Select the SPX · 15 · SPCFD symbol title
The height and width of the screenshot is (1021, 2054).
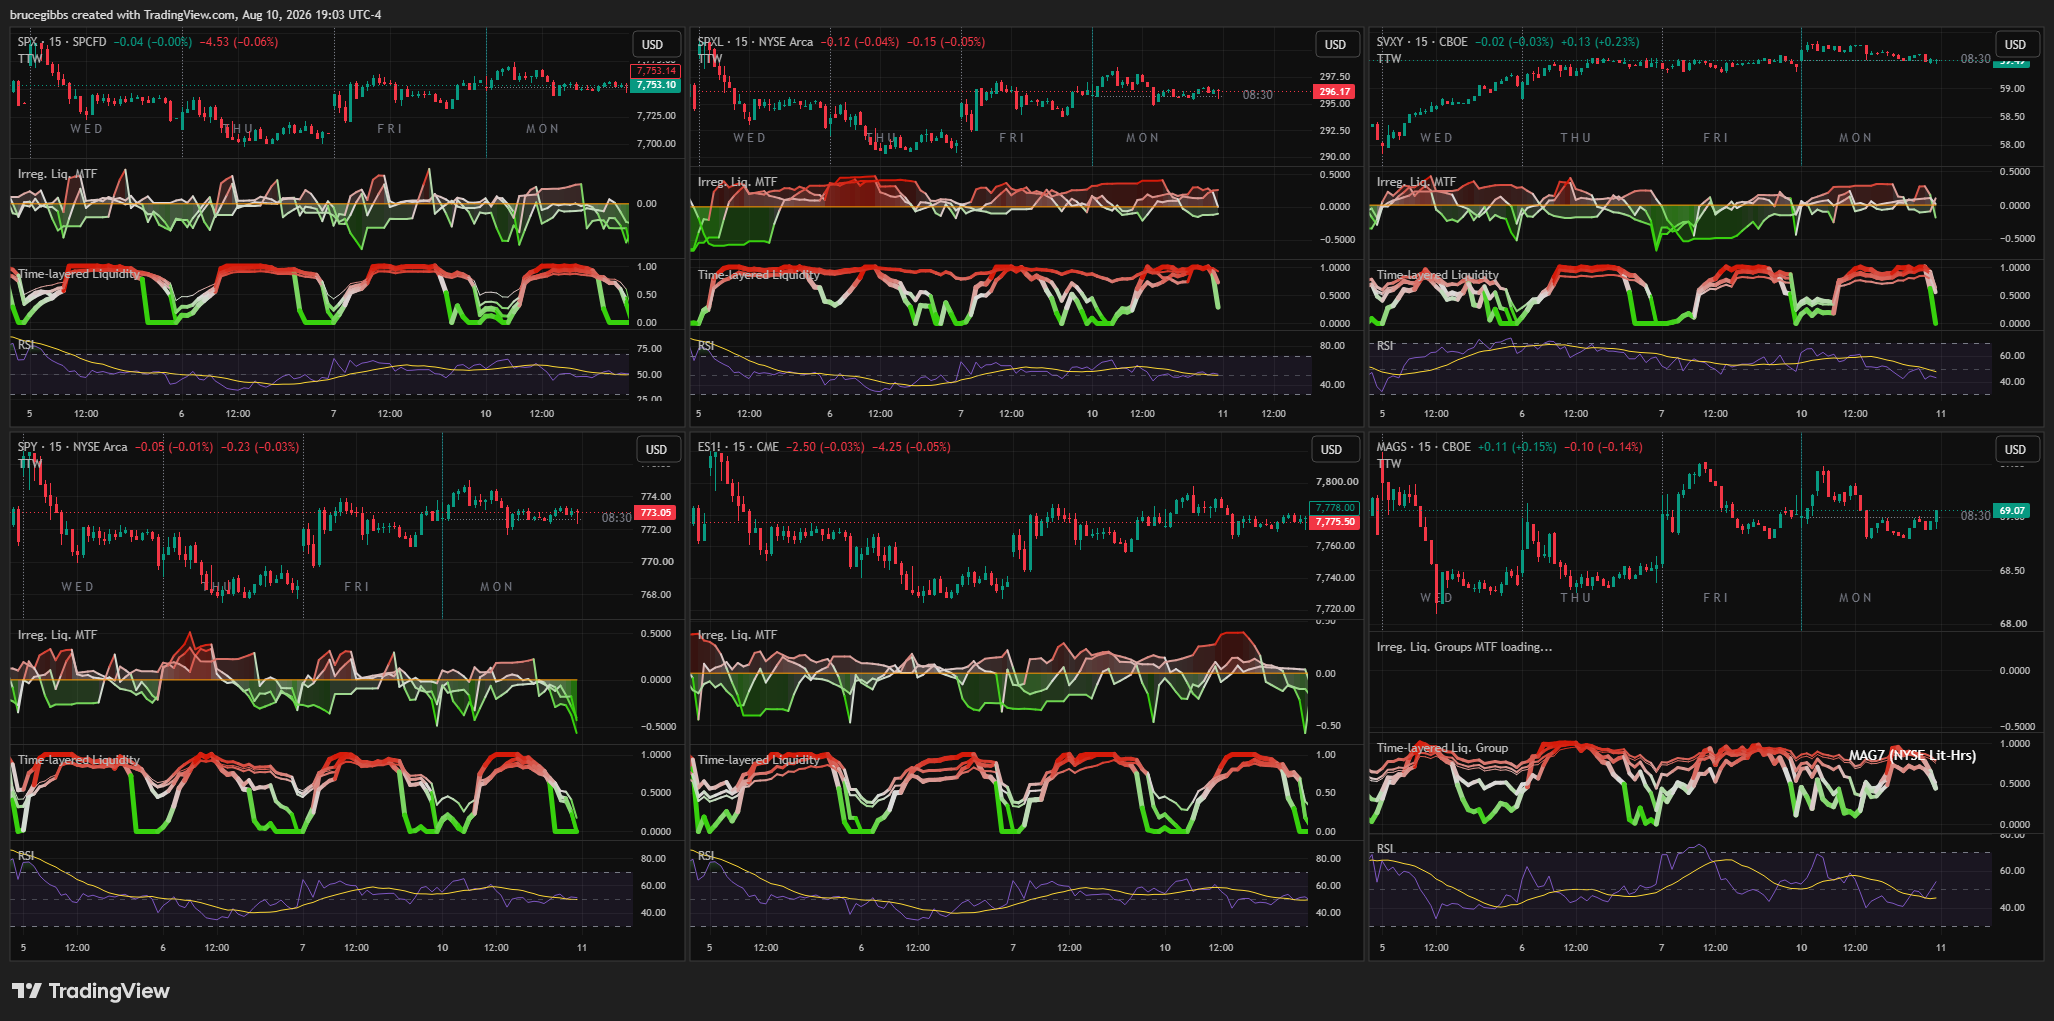click(x=62, y=42)
